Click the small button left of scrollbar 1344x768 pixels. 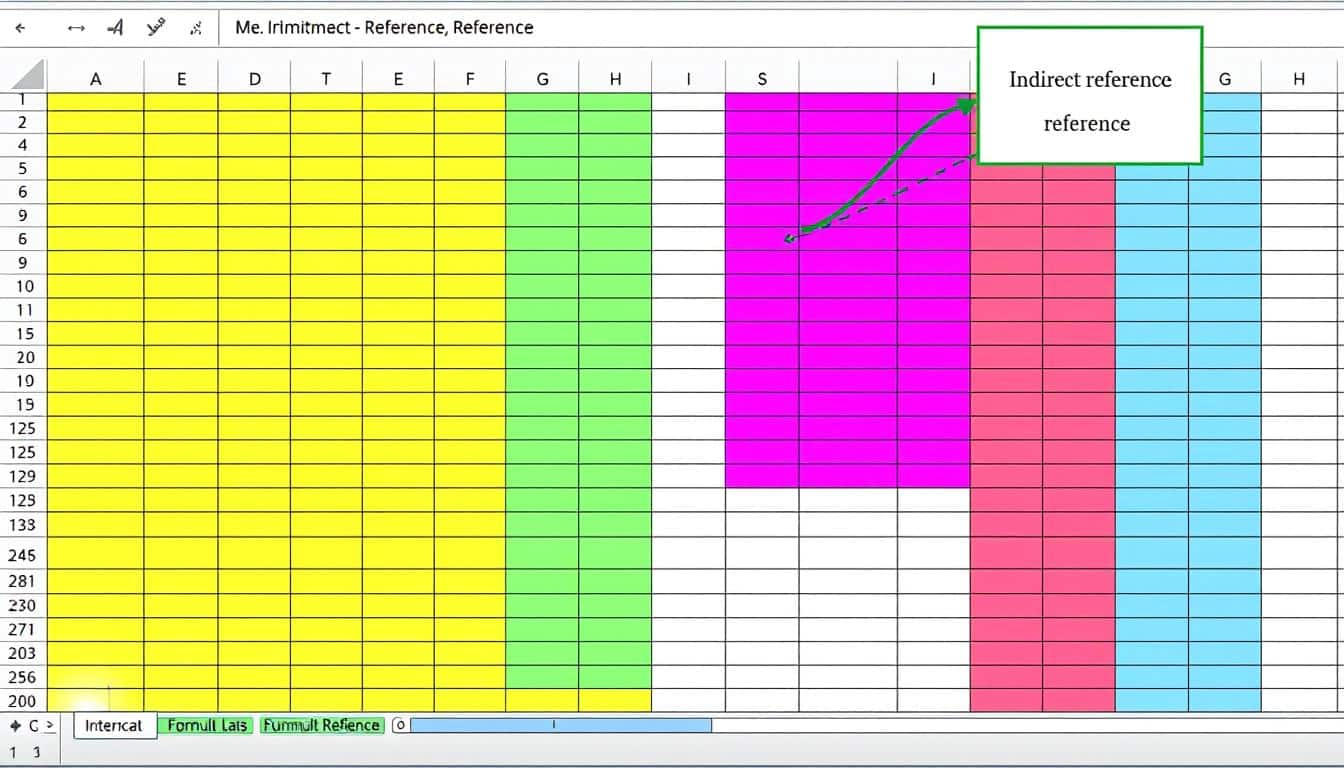399,725
